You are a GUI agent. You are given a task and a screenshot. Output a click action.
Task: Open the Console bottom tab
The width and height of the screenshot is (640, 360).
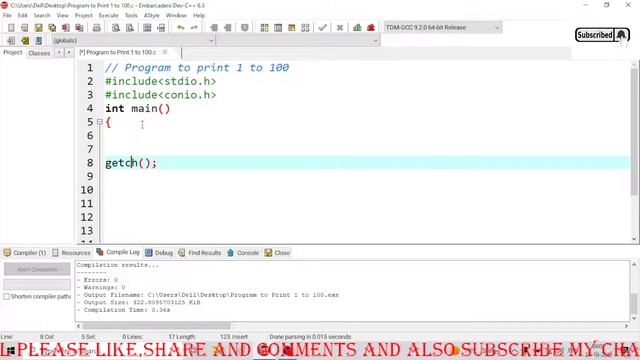pyautogui.click(x=243, y=253)
